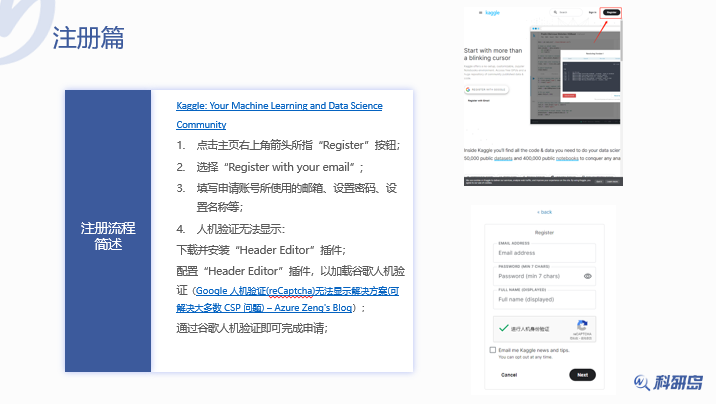Accept cookies with the Got it button
Viewport: 716px width, 404px height.
pyautogui.click(x=599, y=182)
